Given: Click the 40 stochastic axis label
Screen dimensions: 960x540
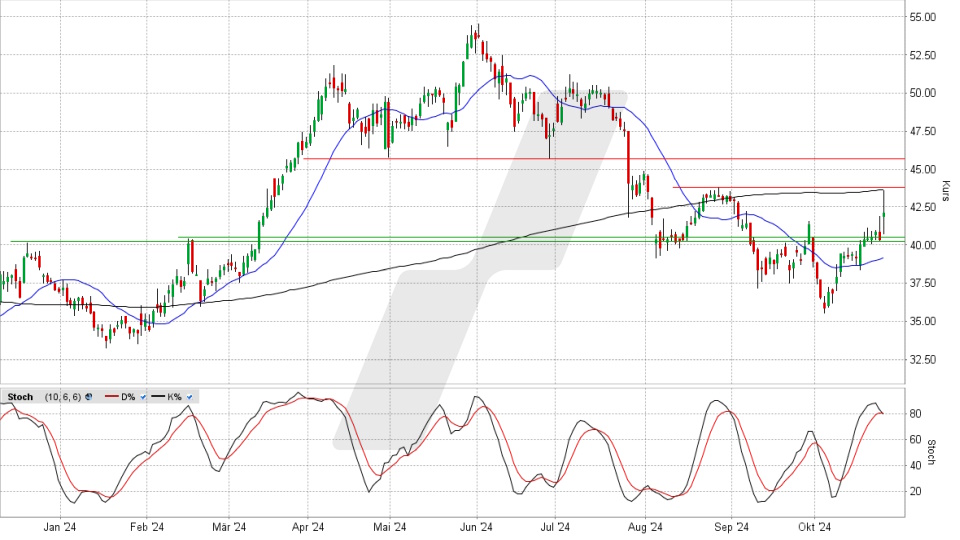Looking at the screenshot, I should (916, 465).
